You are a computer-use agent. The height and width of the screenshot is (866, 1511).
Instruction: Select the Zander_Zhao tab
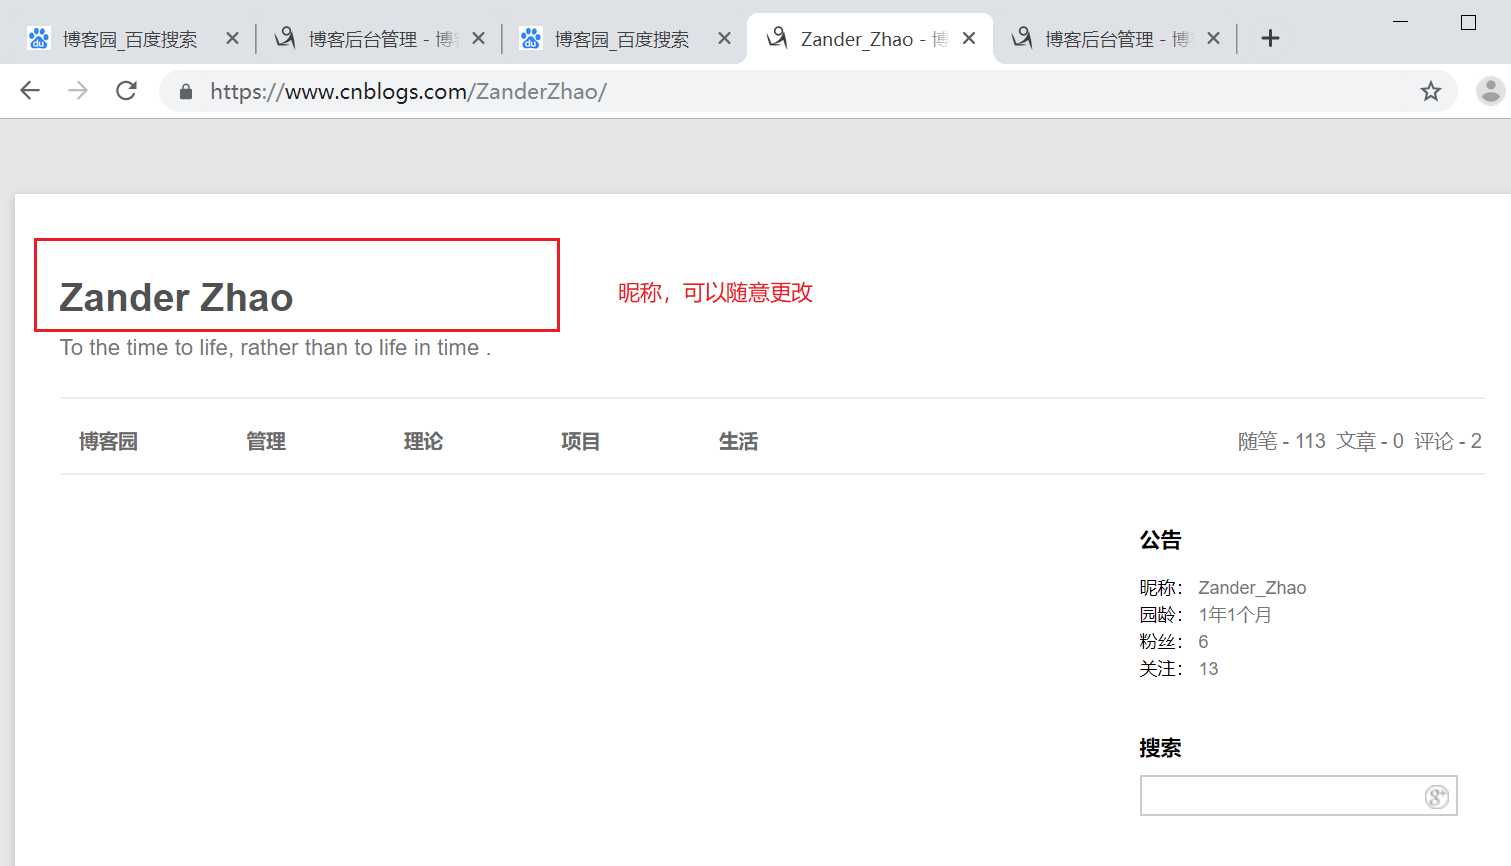click(870, 39)
